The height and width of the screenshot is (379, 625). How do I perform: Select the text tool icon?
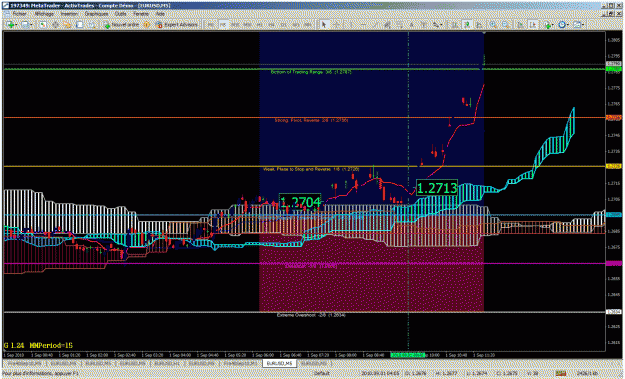pyautogui.click(x=411, y=25)
